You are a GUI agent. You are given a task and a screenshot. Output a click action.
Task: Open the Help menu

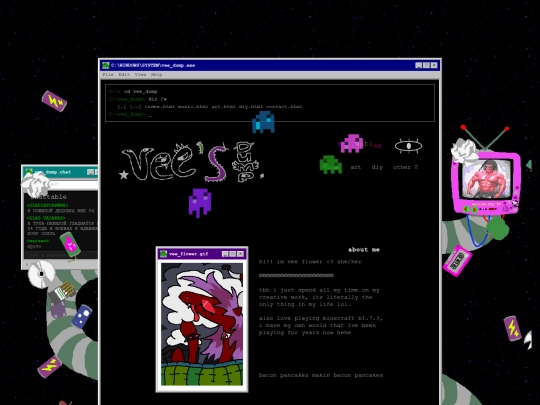click(156, 74)
